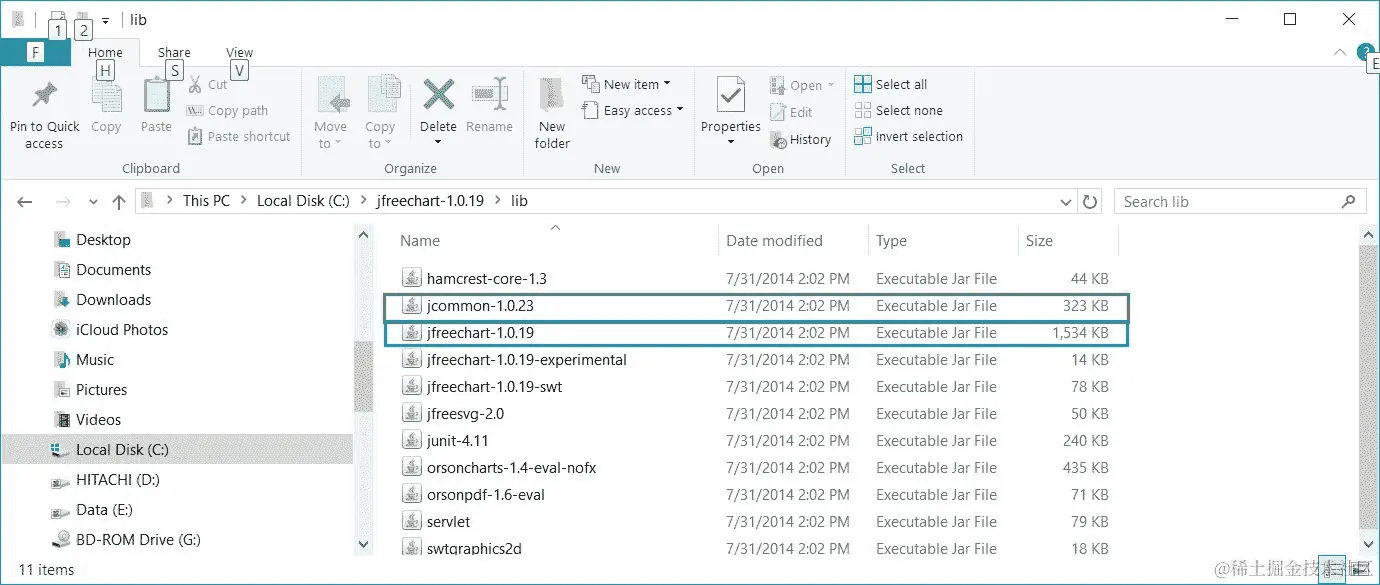Pin the folder to Quick access
This screenshot has width=1380, height=585.
44,114
